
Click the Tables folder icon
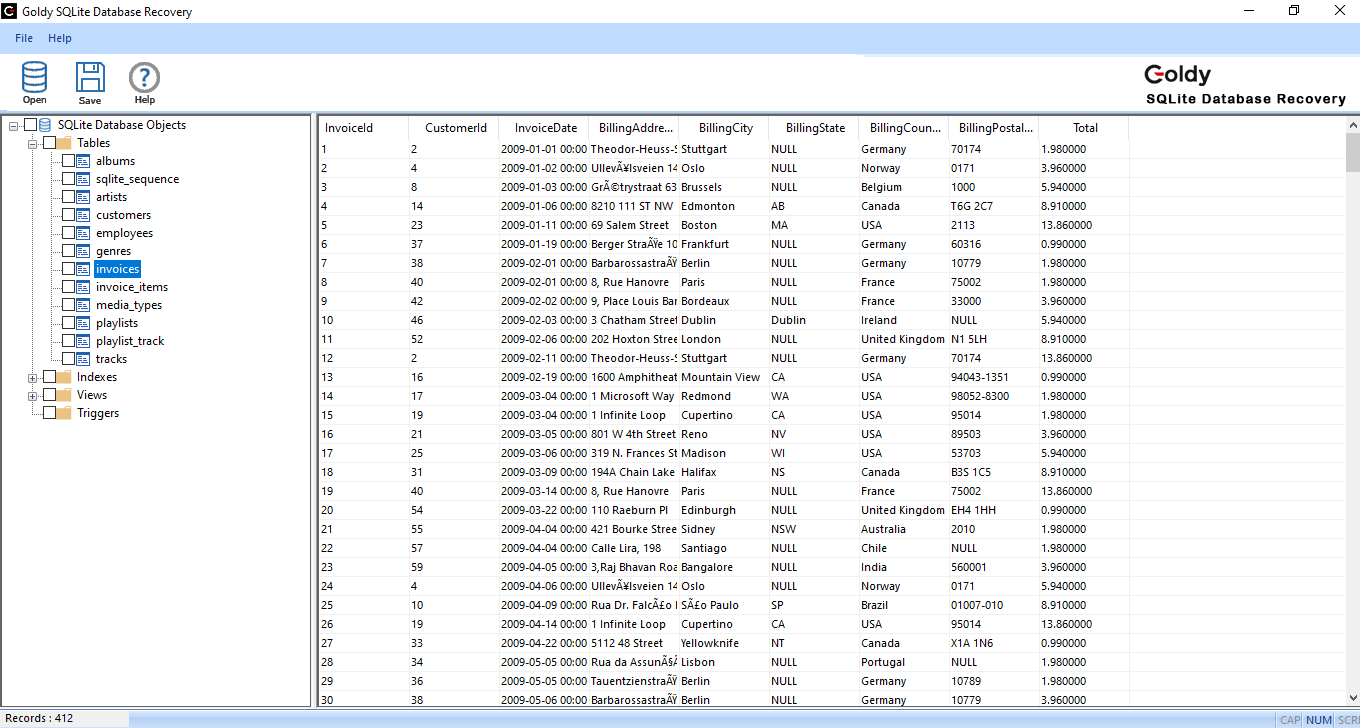(x=64, y=143)
